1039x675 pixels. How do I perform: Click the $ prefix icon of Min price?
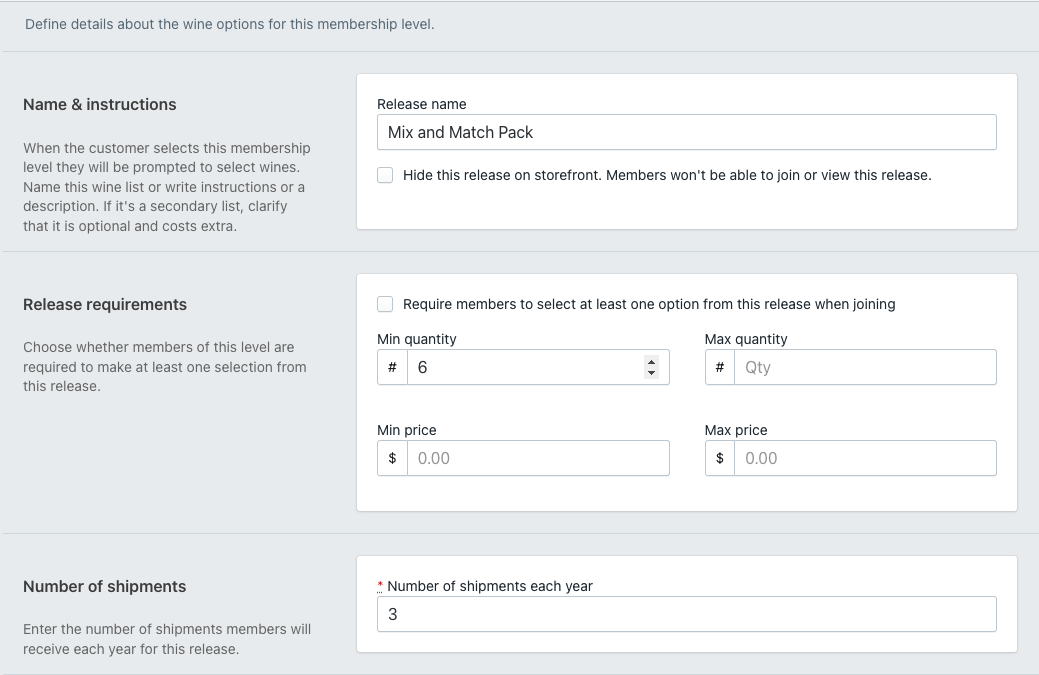(392, 458)
